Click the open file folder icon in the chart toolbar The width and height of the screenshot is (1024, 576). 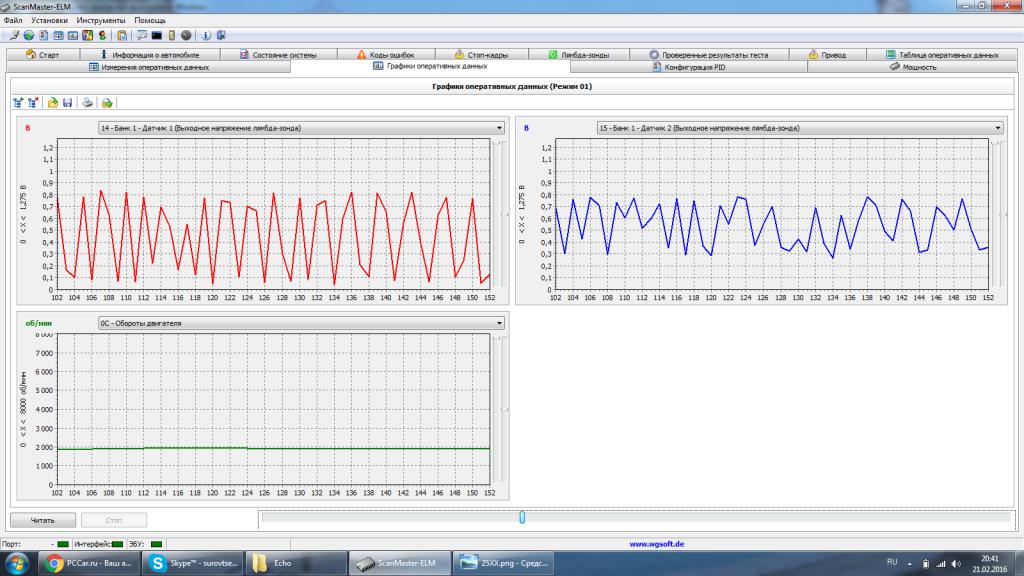click(x=53, y=103)
